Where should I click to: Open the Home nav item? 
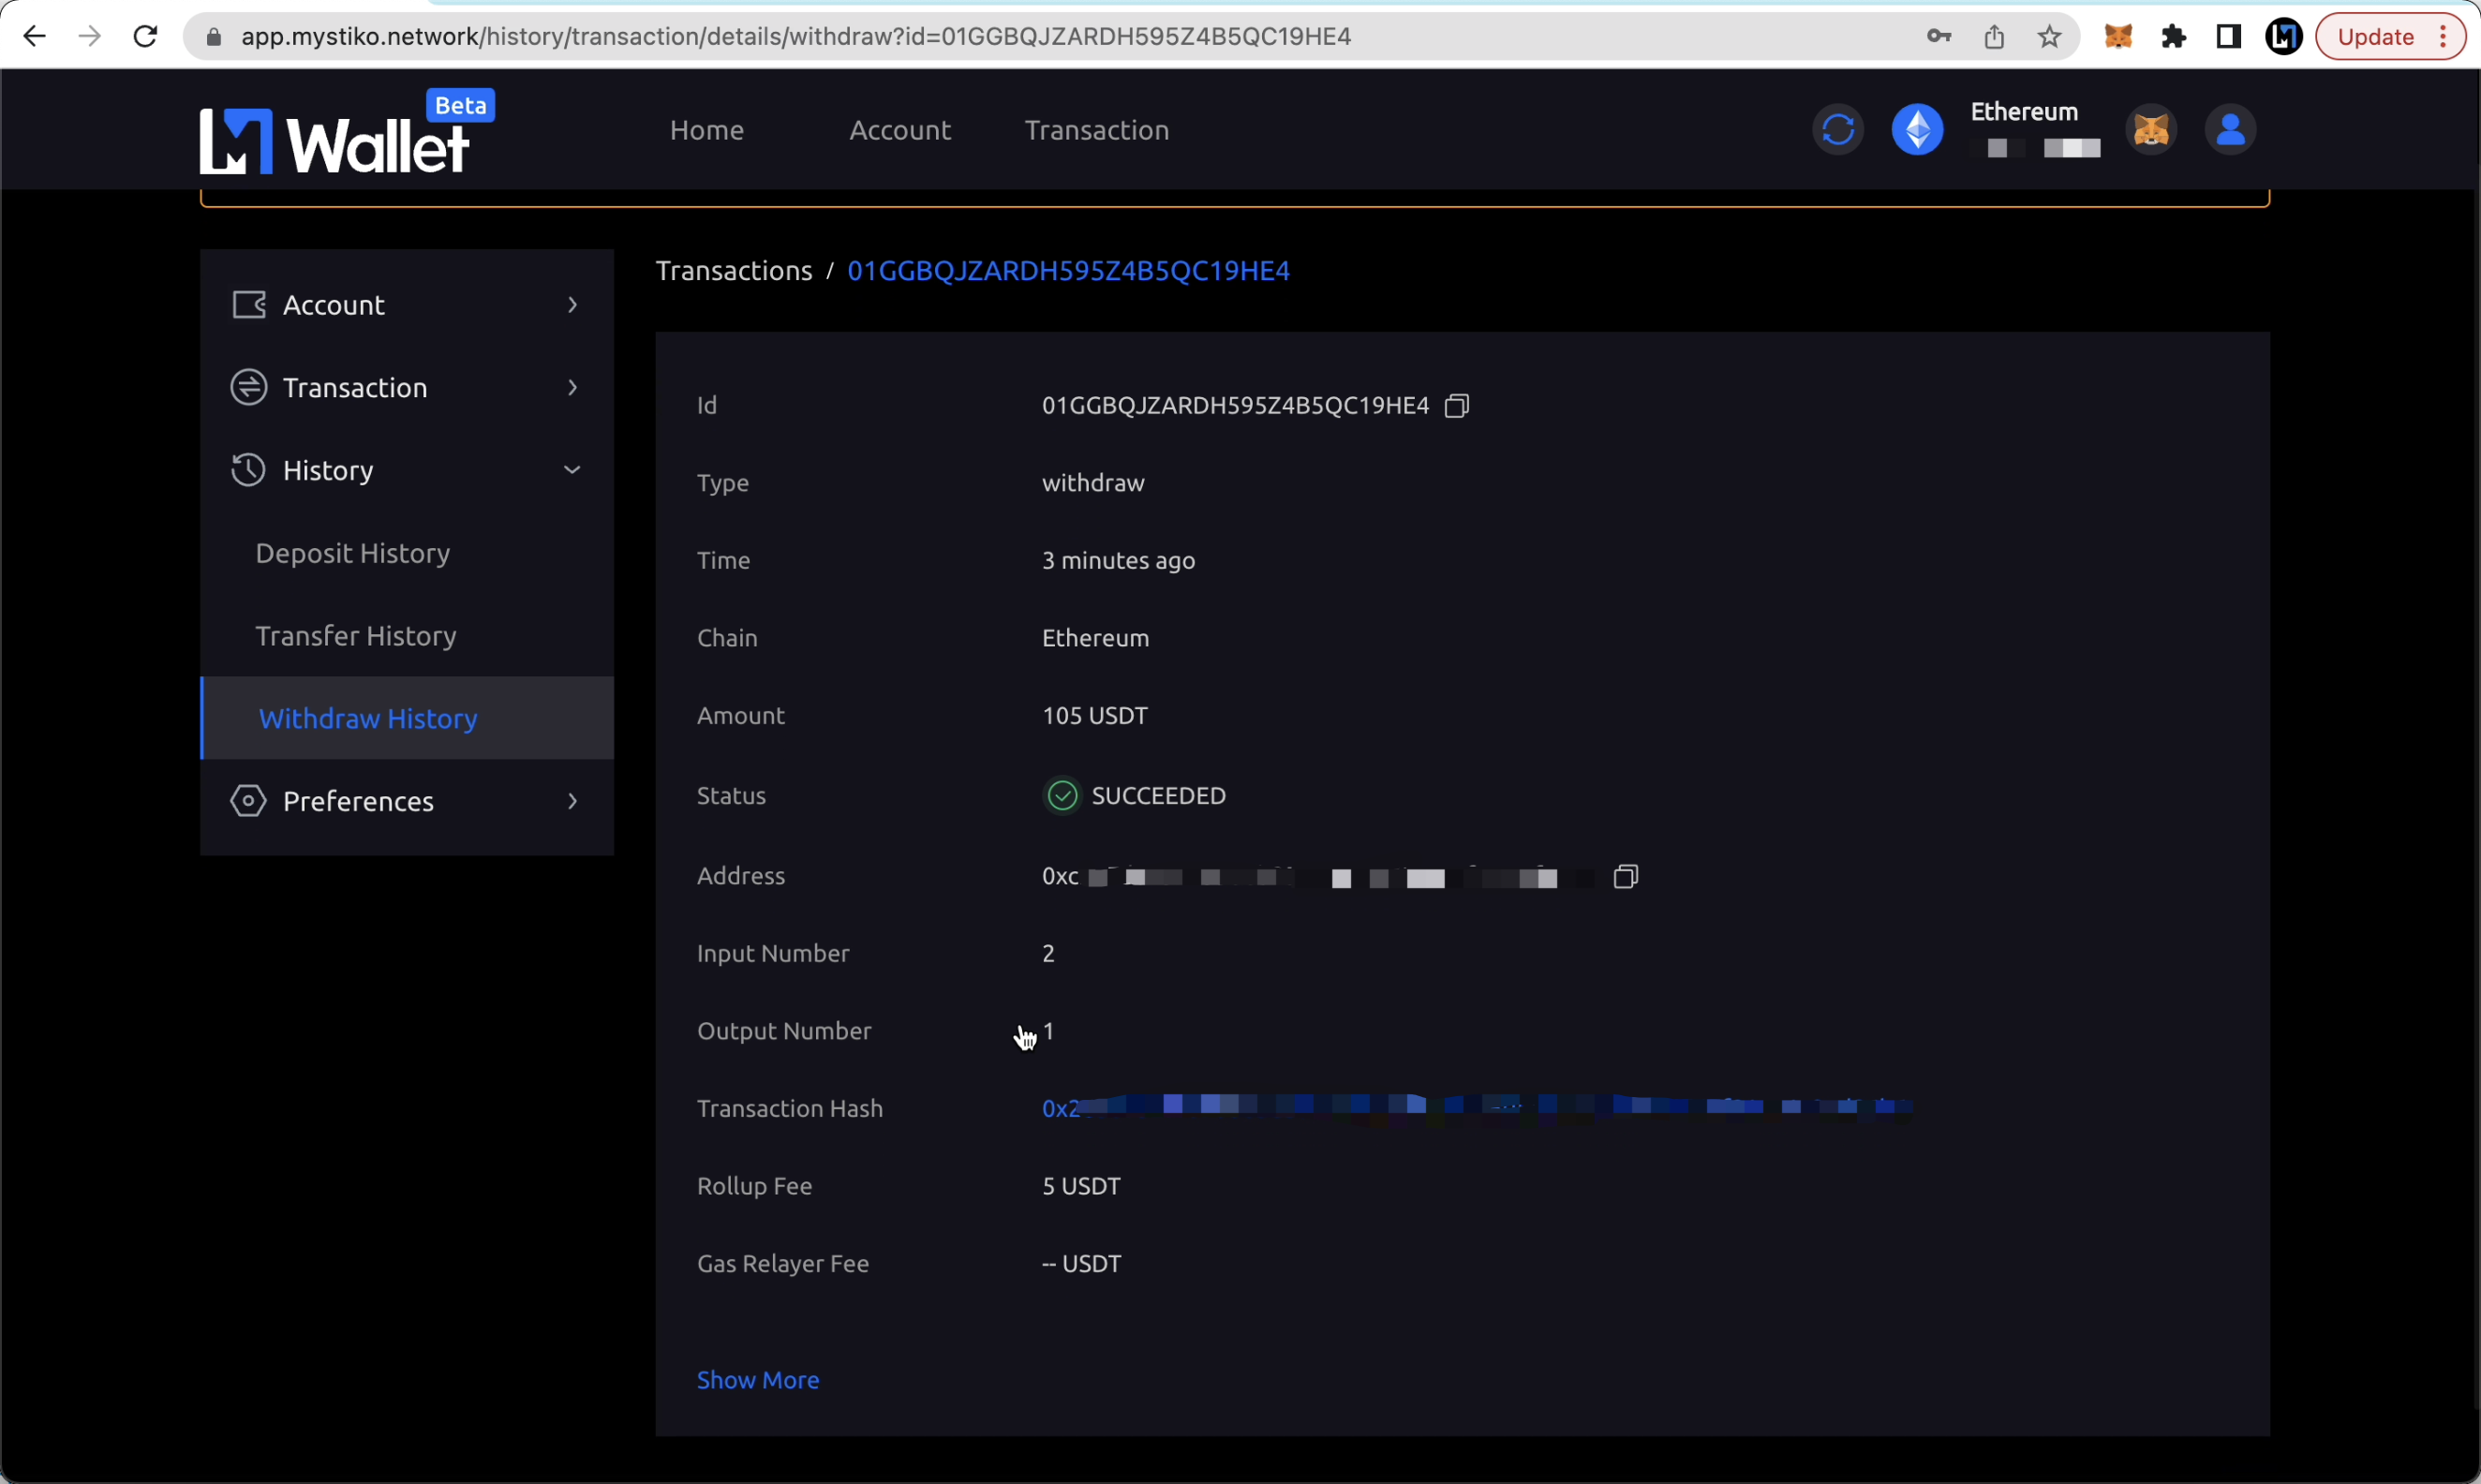pos(706,130)
